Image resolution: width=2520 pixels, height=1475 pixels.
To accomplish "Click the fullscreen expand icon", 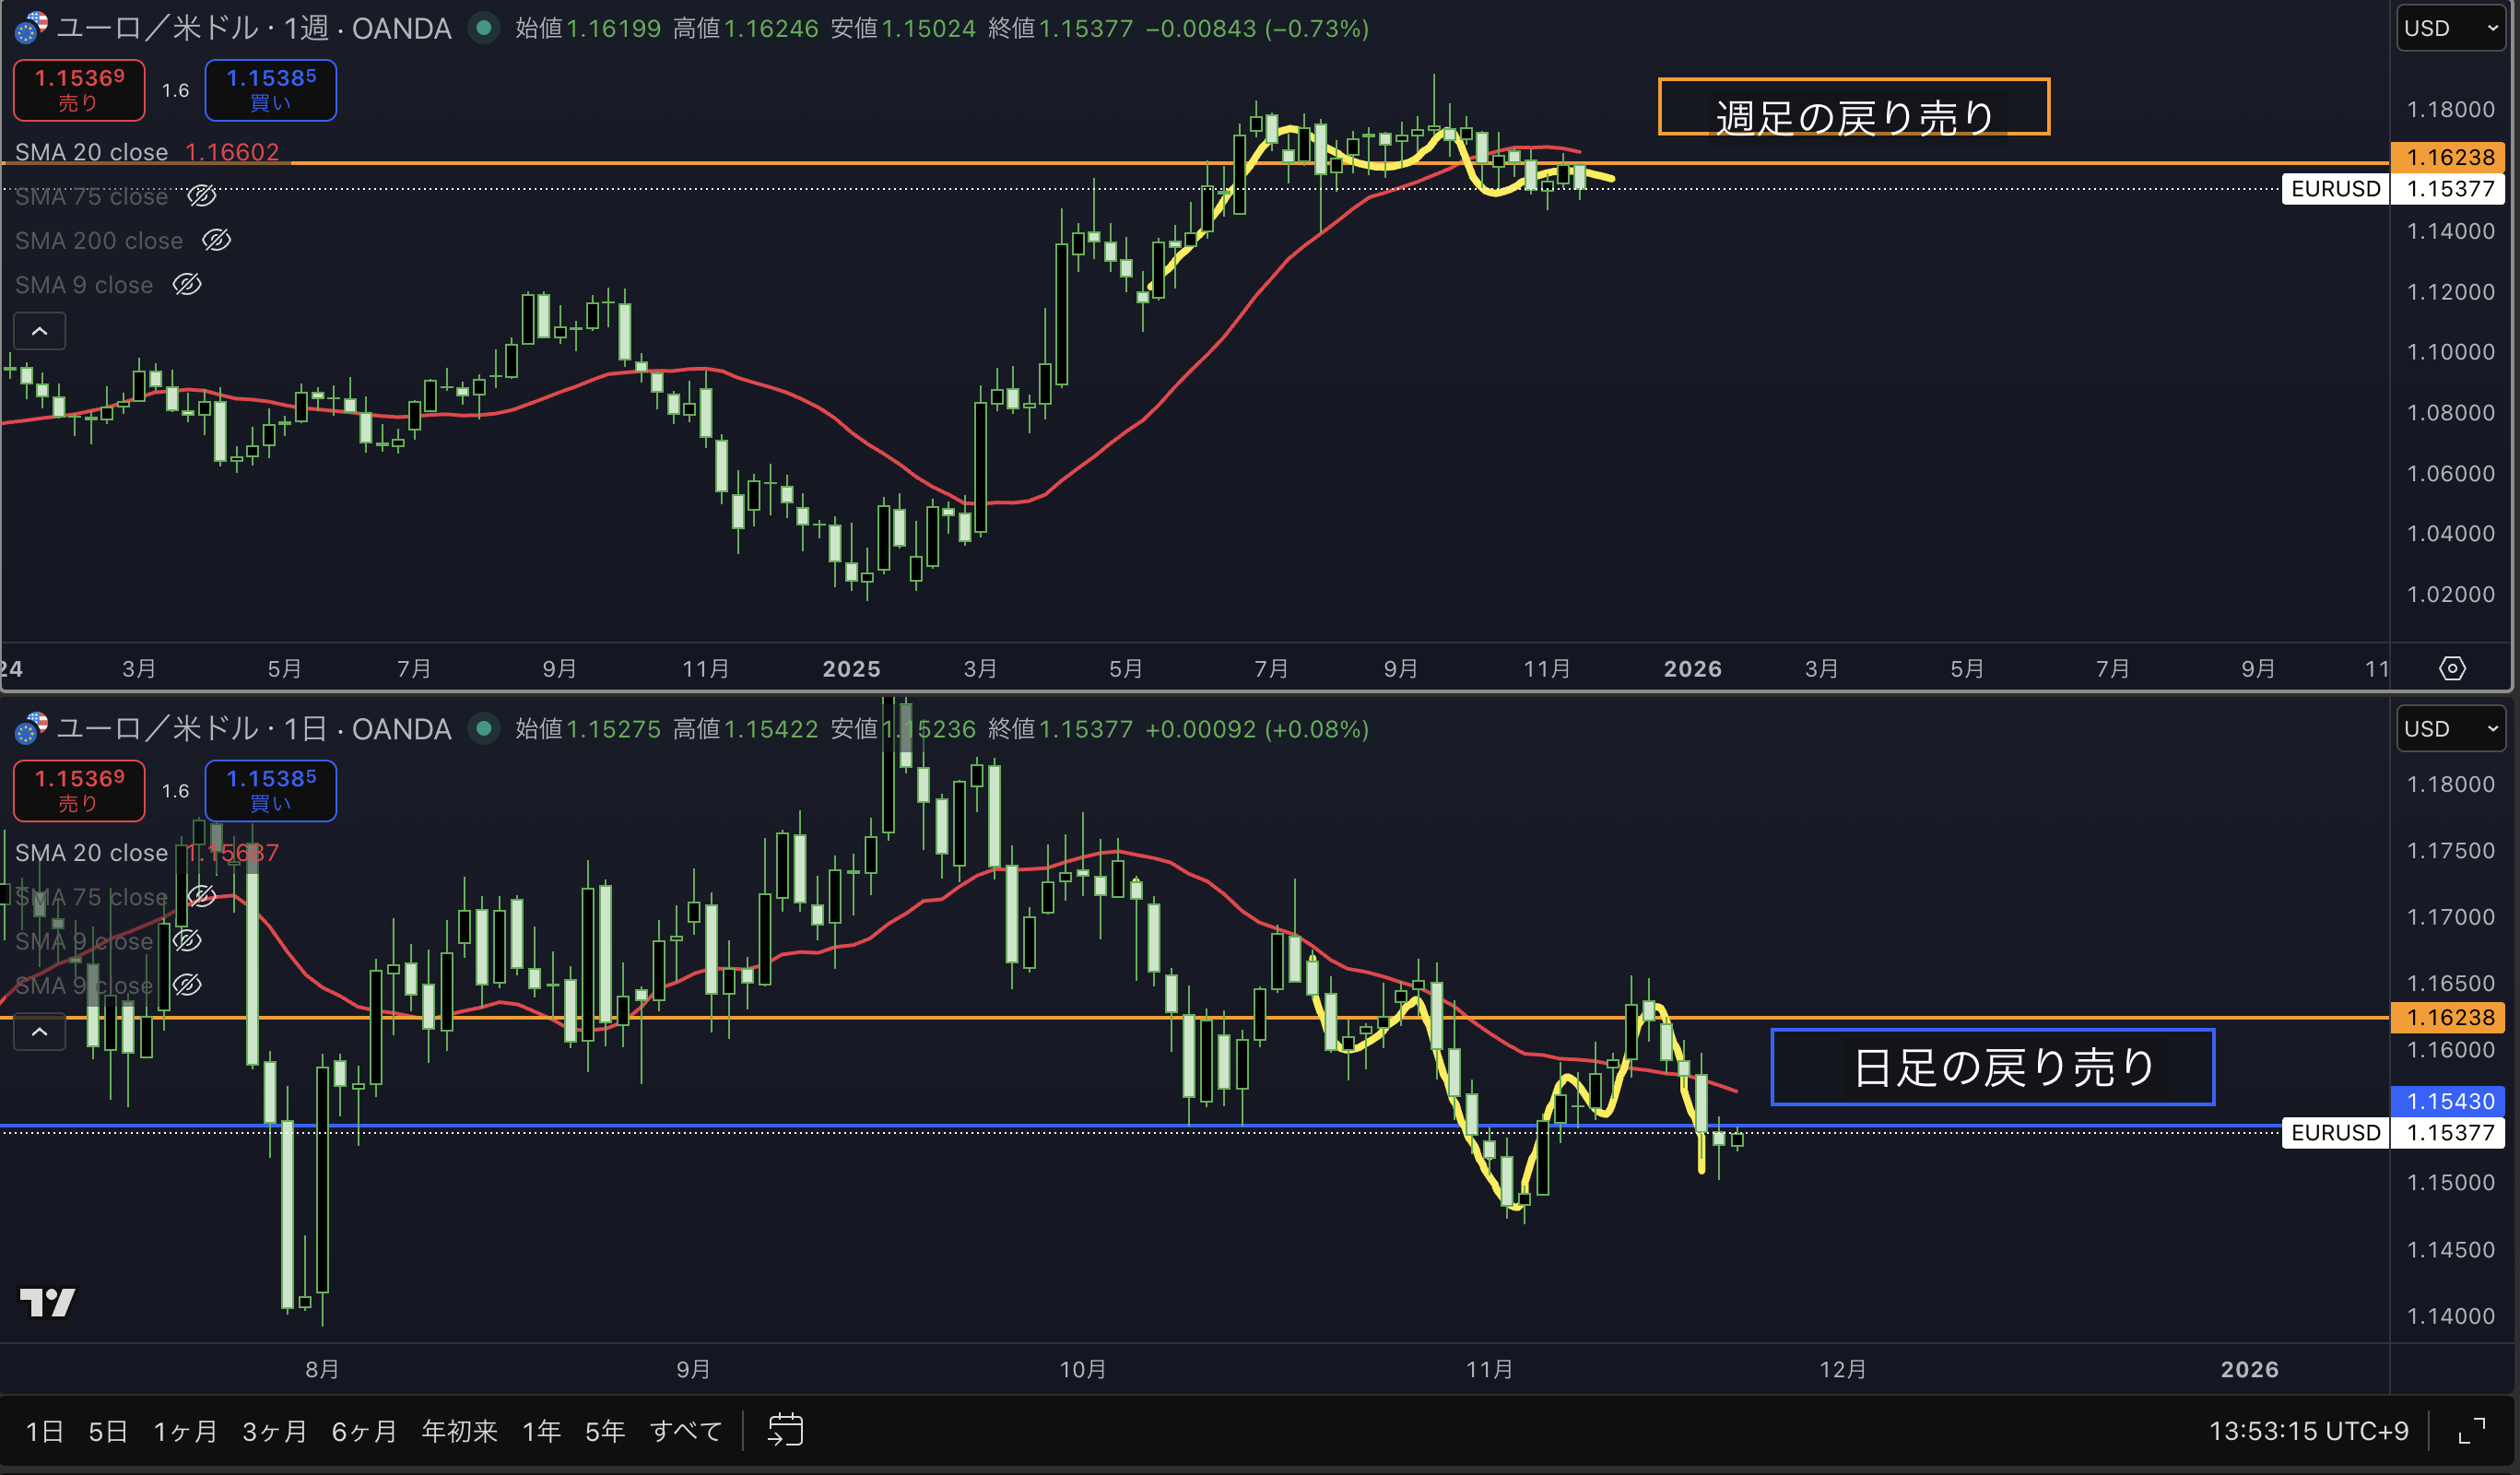I will point(2472,1431).
